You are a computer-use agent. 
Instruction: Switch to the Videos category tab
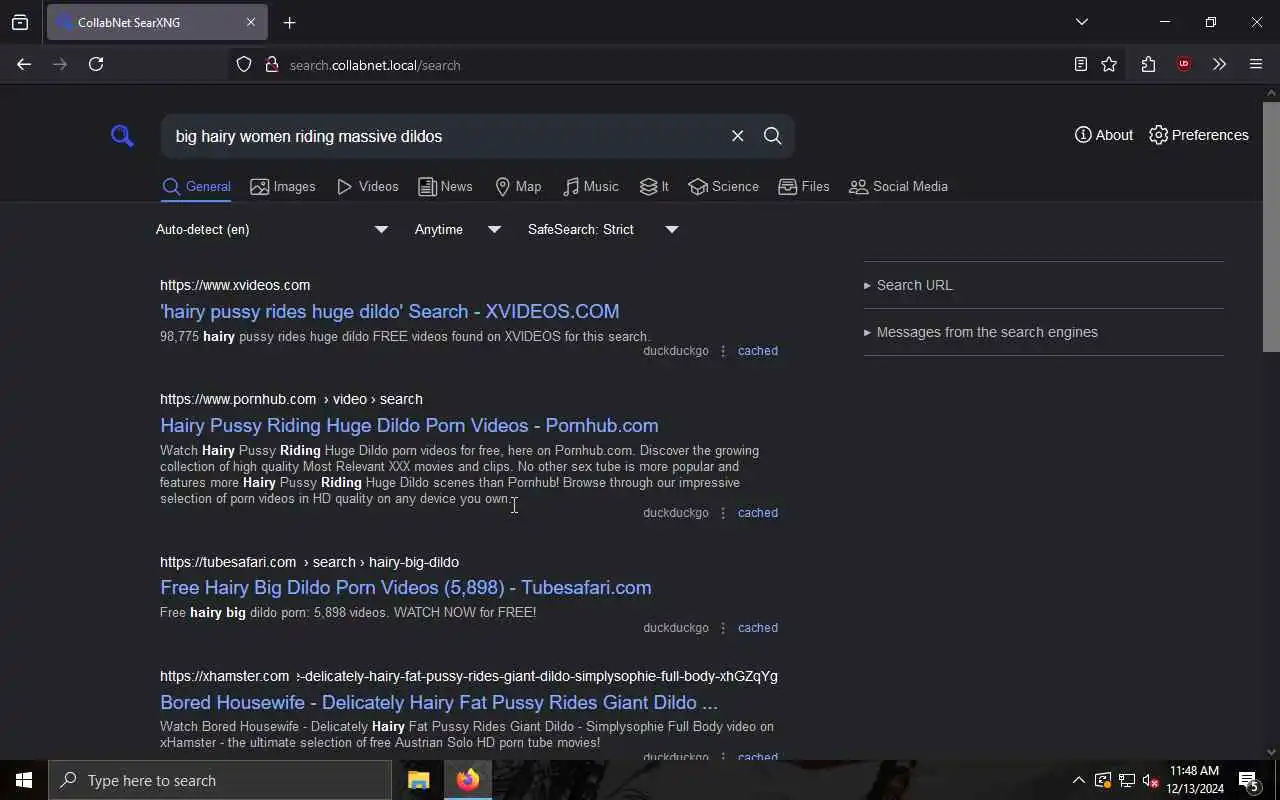(368, 187)
